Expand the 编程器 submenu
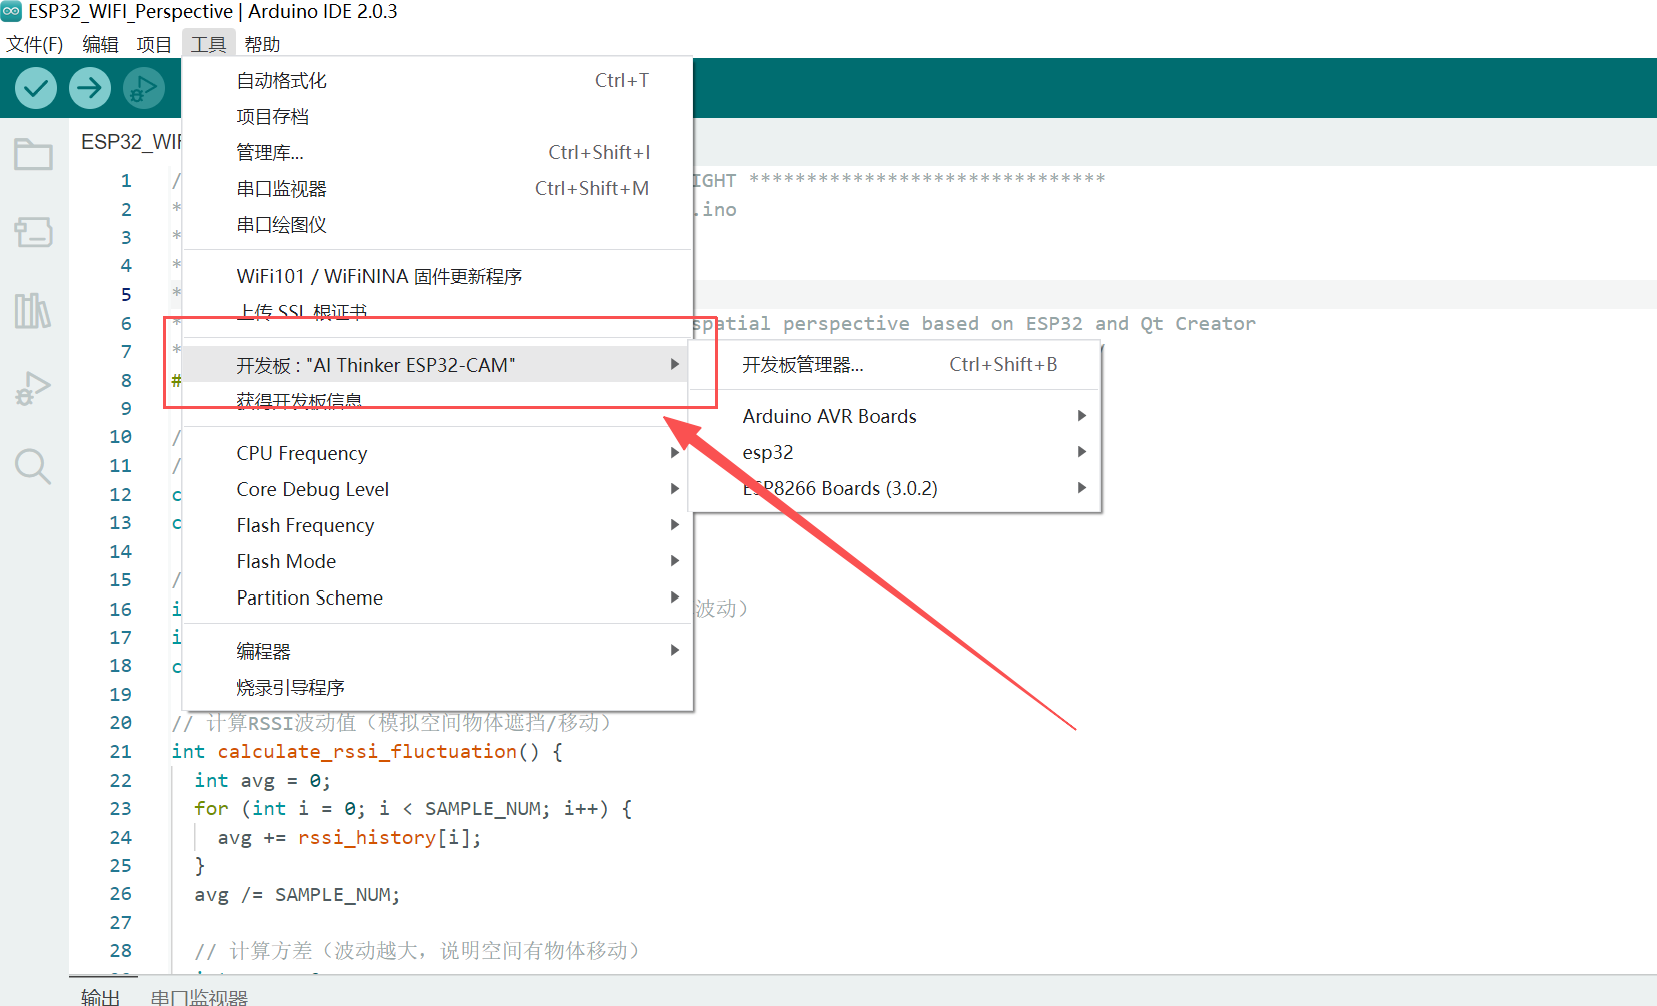 pyautogui.click(x=438, y=651)
